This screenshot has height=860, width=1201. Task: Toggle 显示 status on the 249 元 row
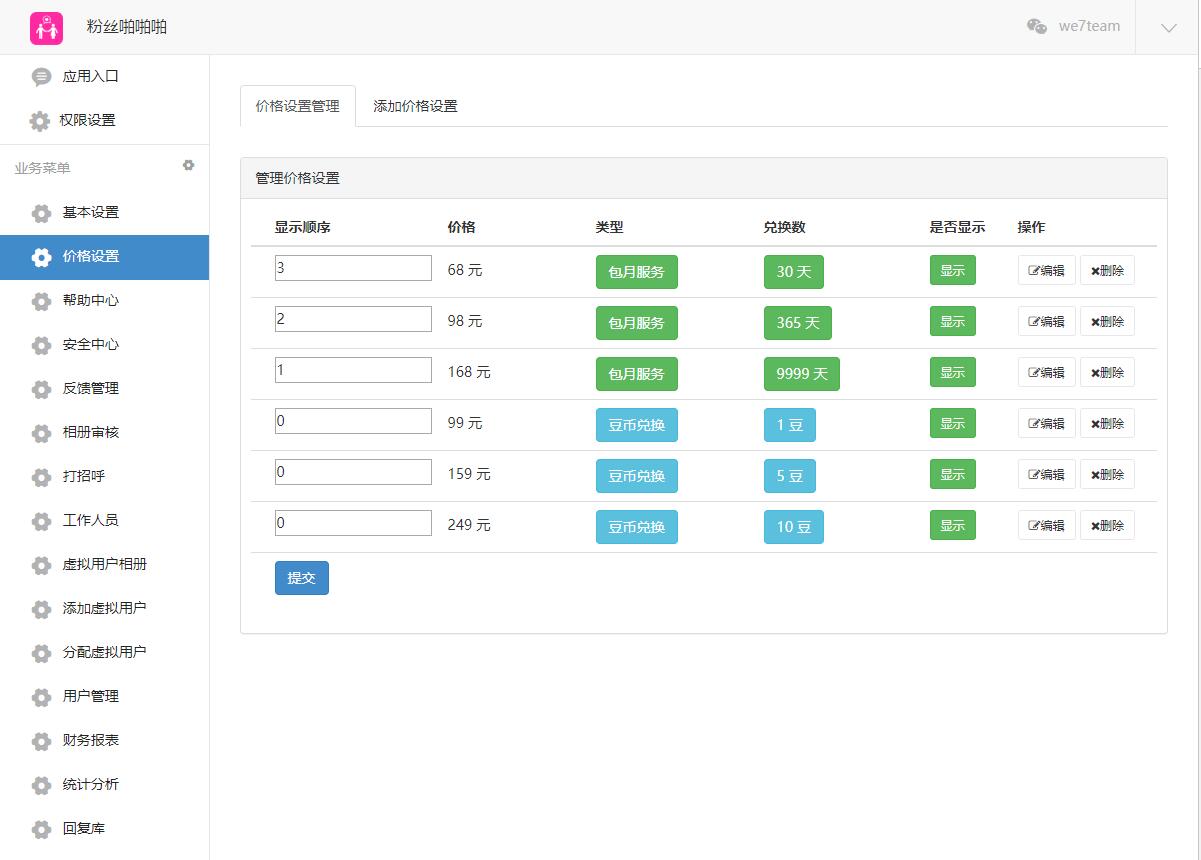coord(952,526)
